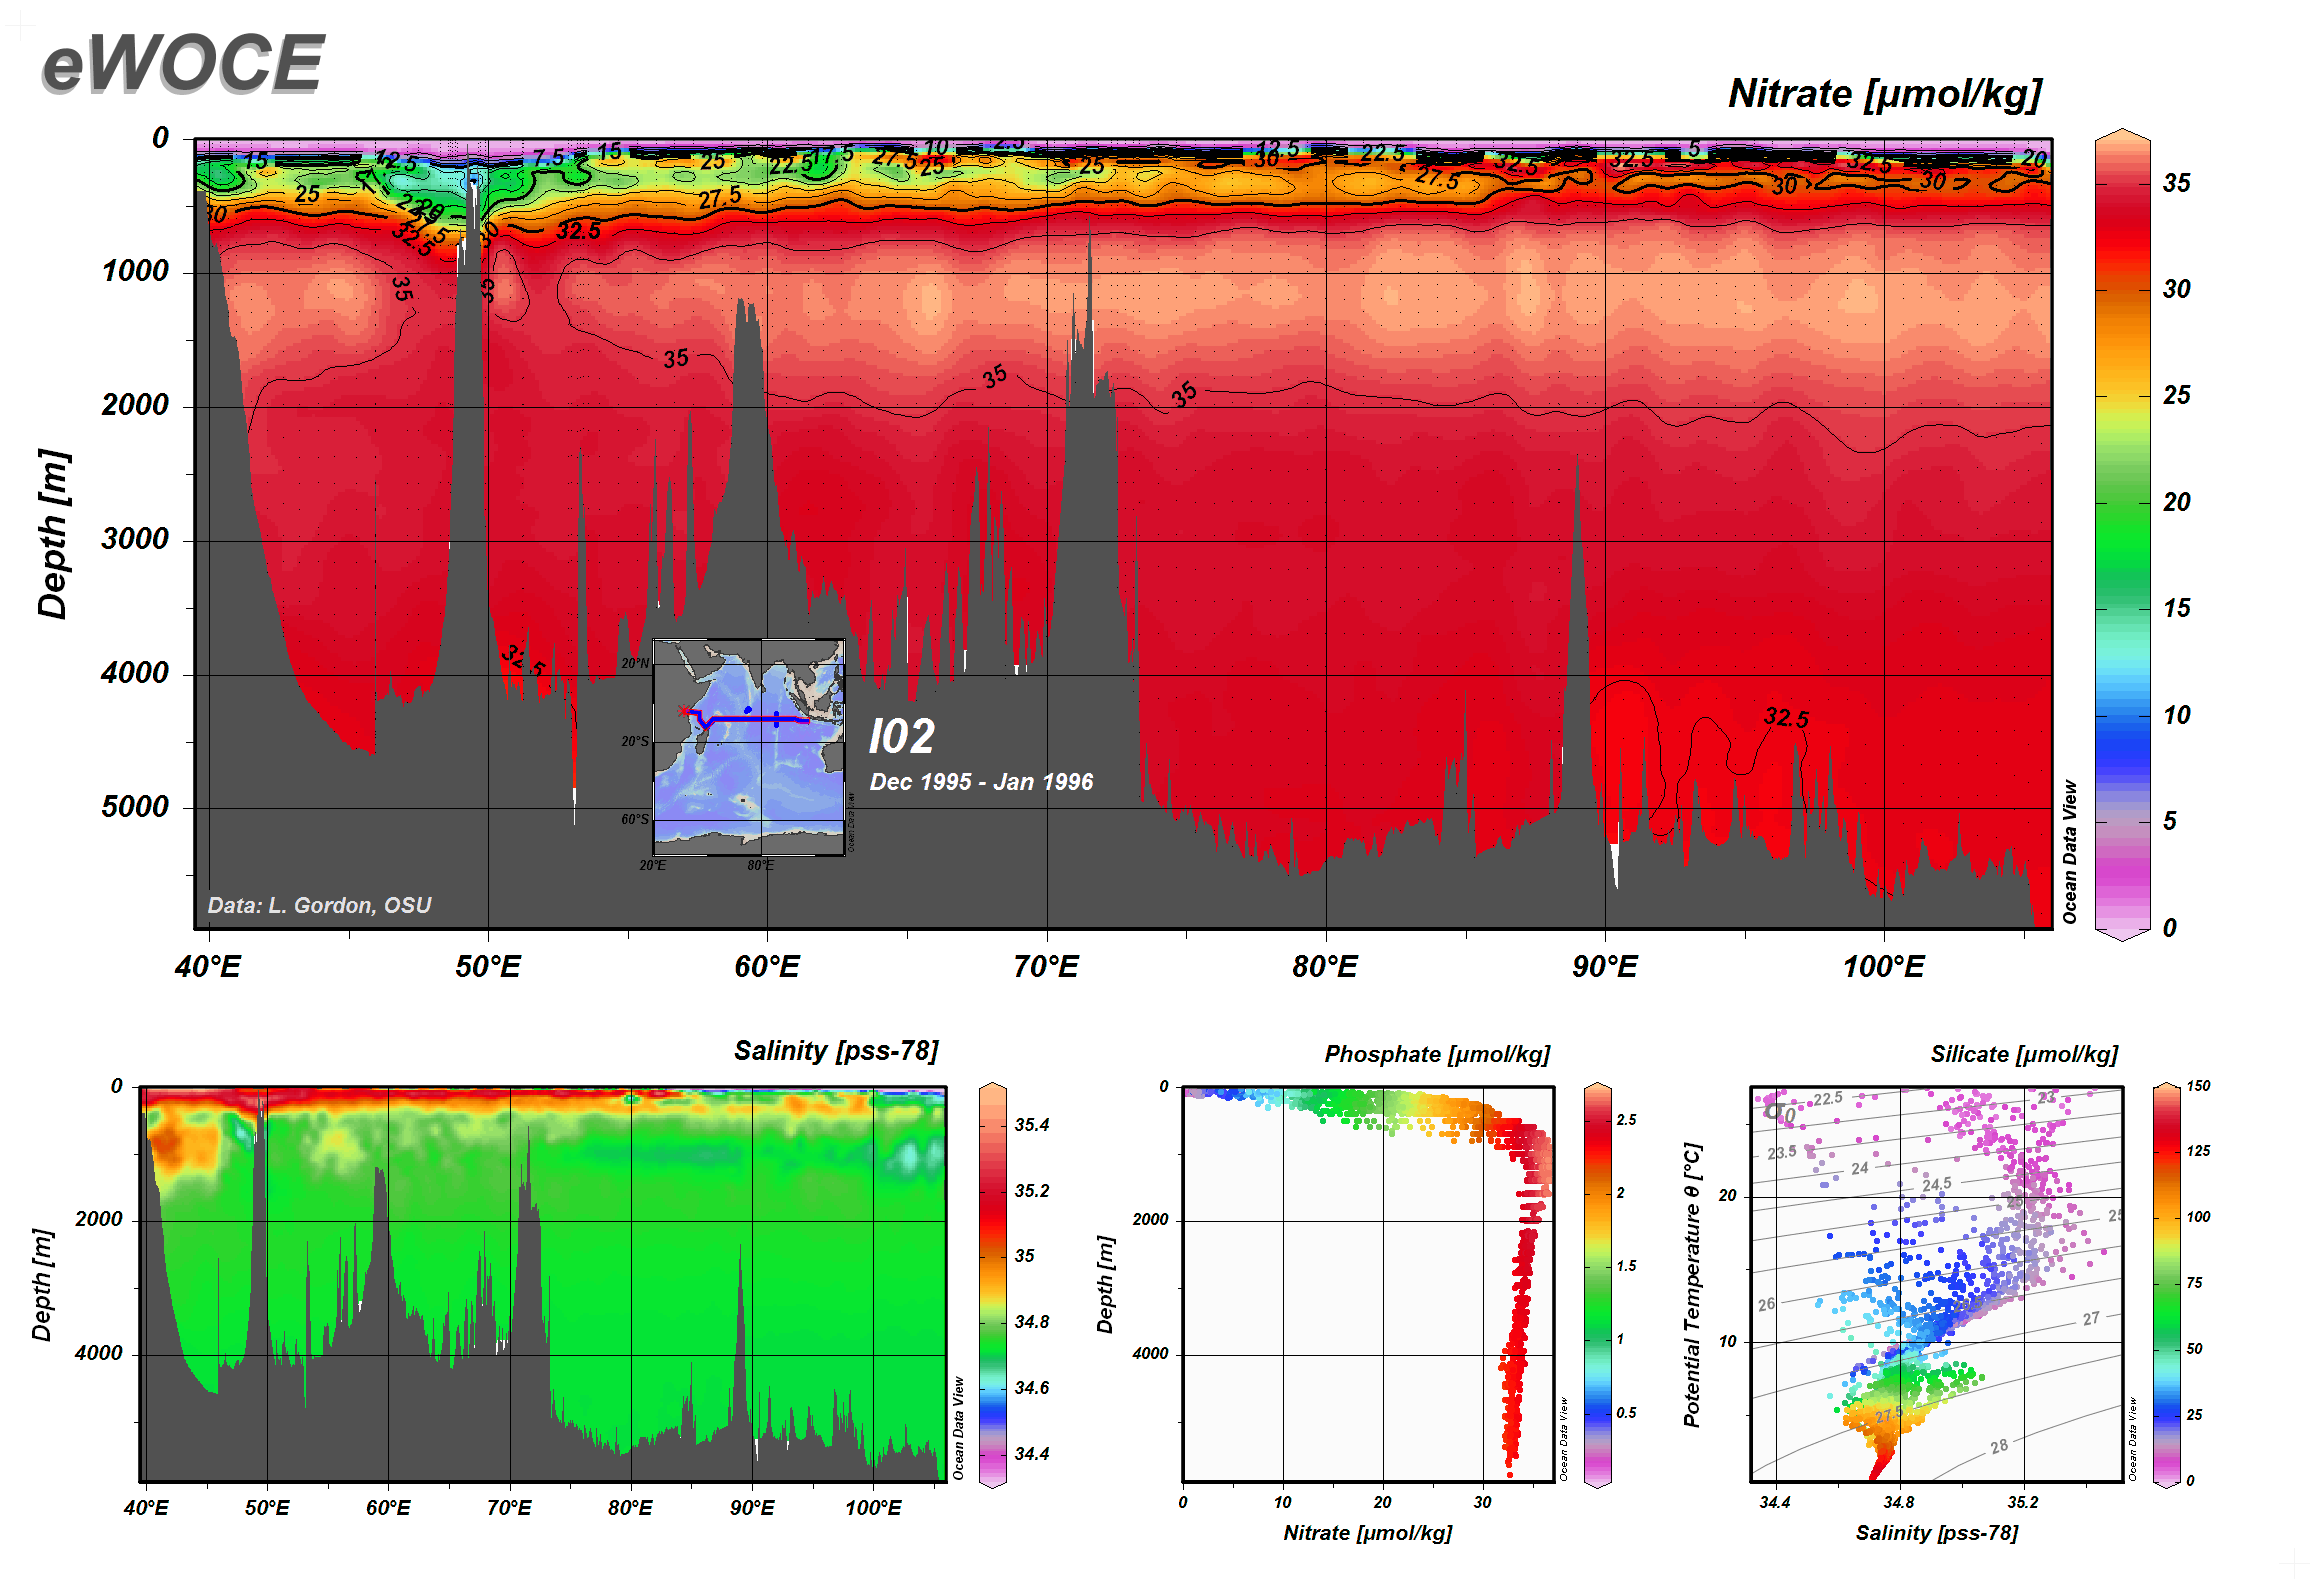
Task: Click the "5000" depth tick on nitrate section
Action: pyautogui.click(x=135, y=807)
